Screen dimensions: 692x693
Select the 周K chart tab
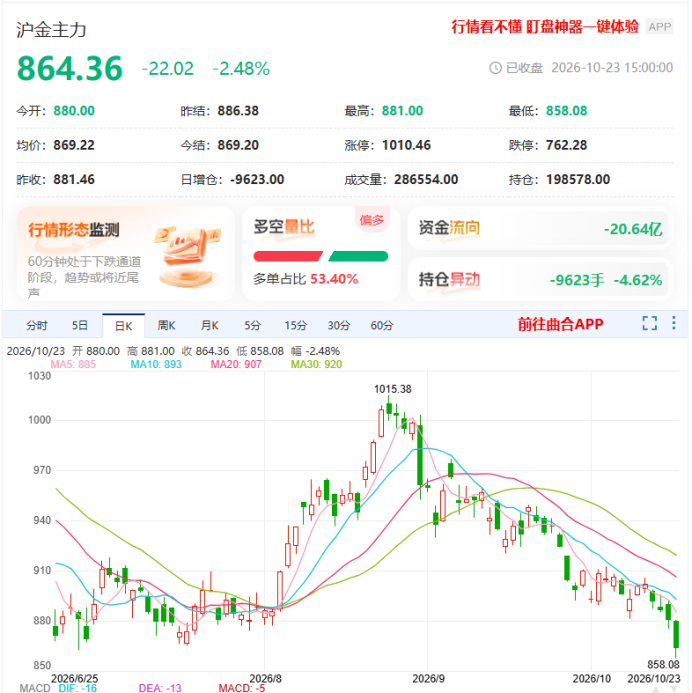[167, 326]
